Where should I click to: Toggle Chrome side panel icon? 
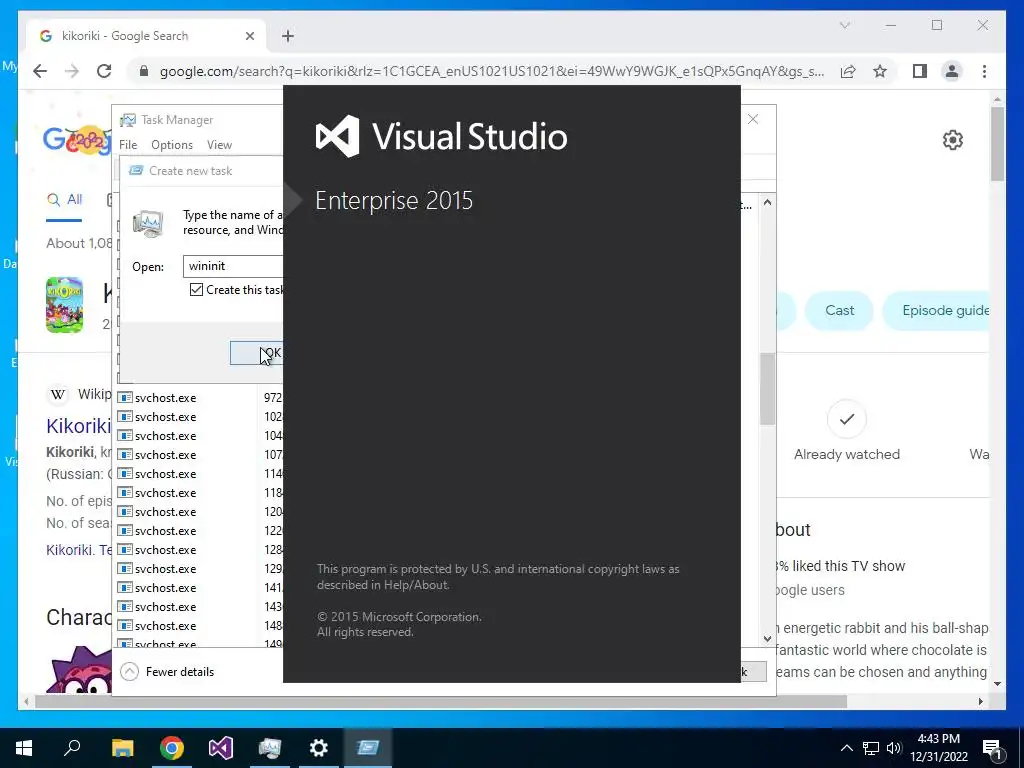[920, 71]
